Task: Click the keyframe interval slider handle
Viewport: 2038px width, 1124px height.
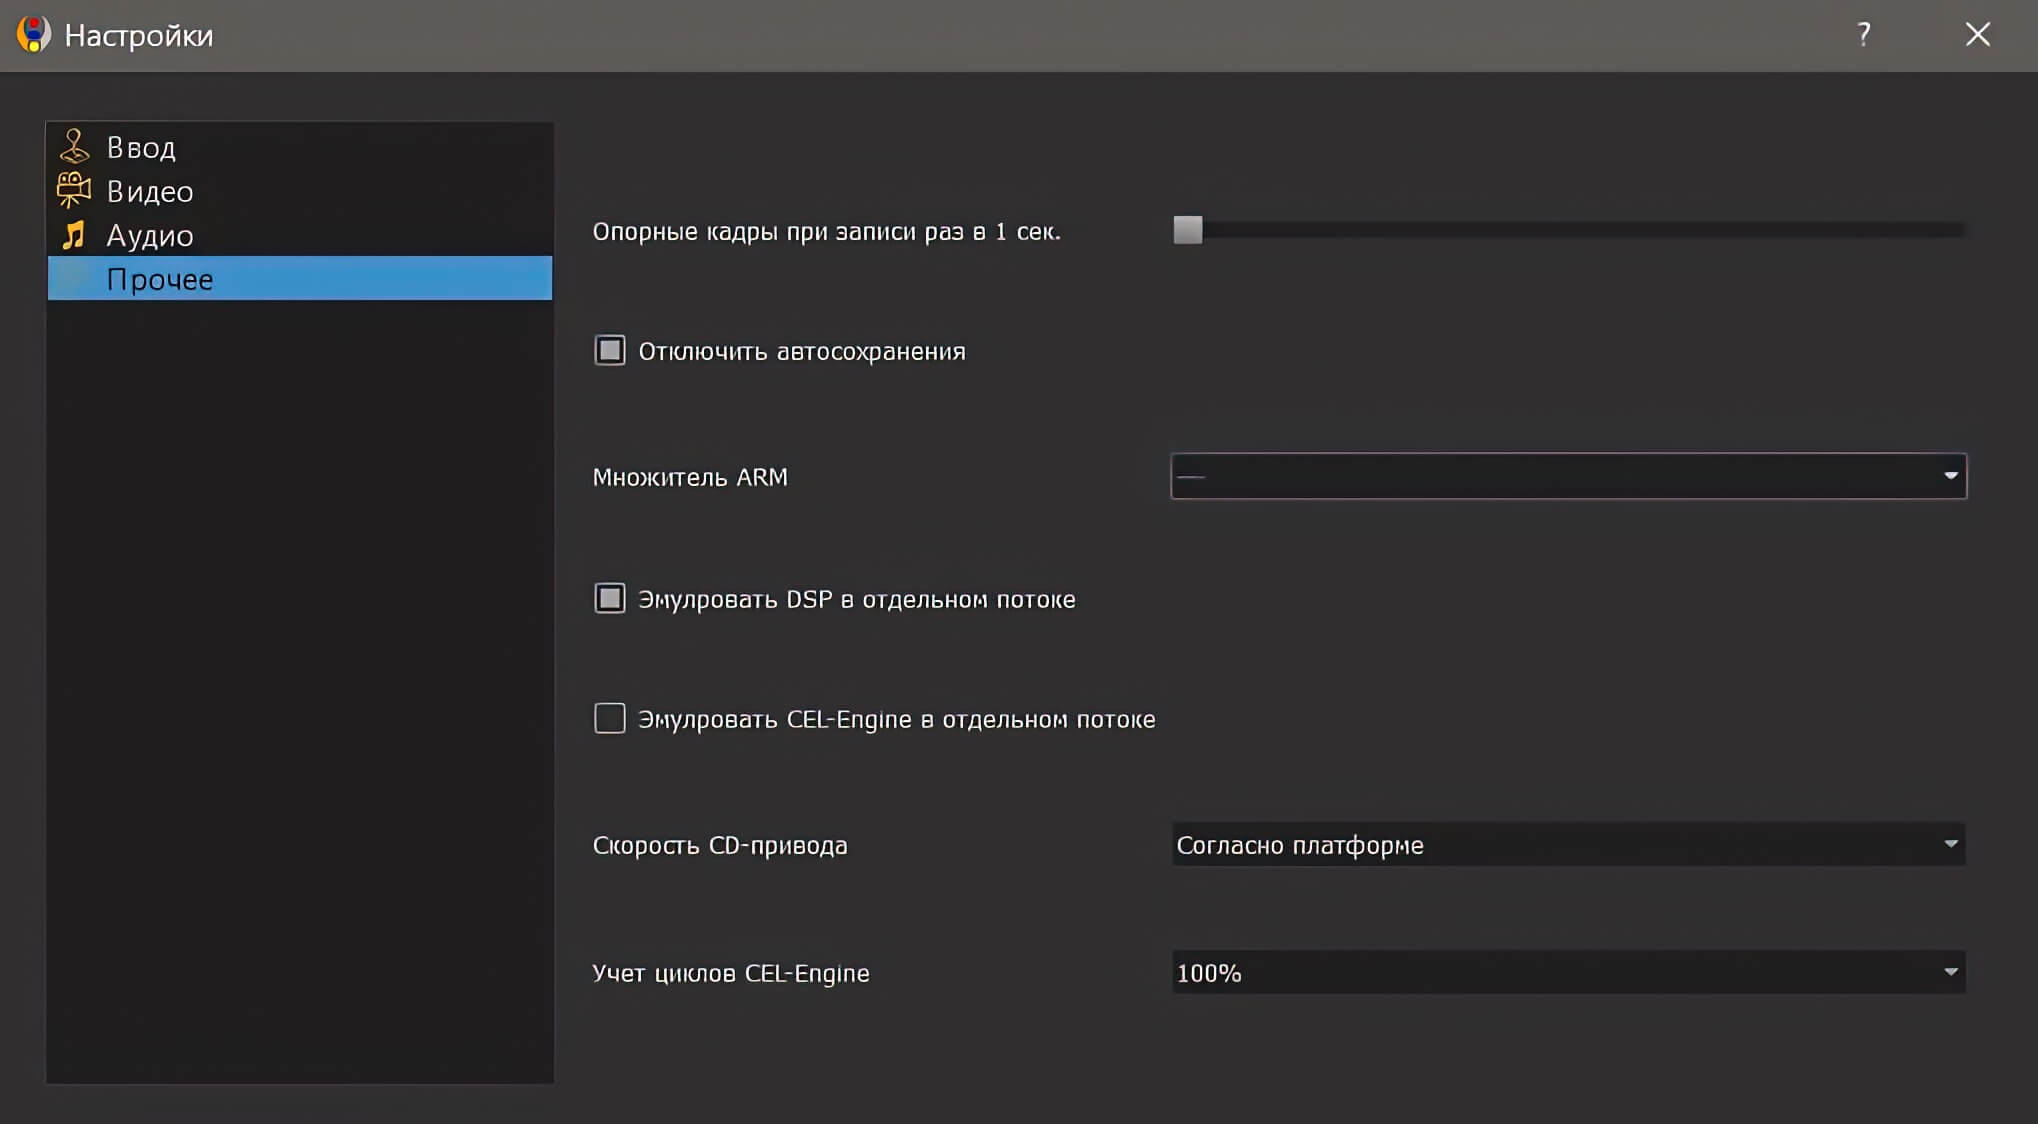Action: [1188, 230]
